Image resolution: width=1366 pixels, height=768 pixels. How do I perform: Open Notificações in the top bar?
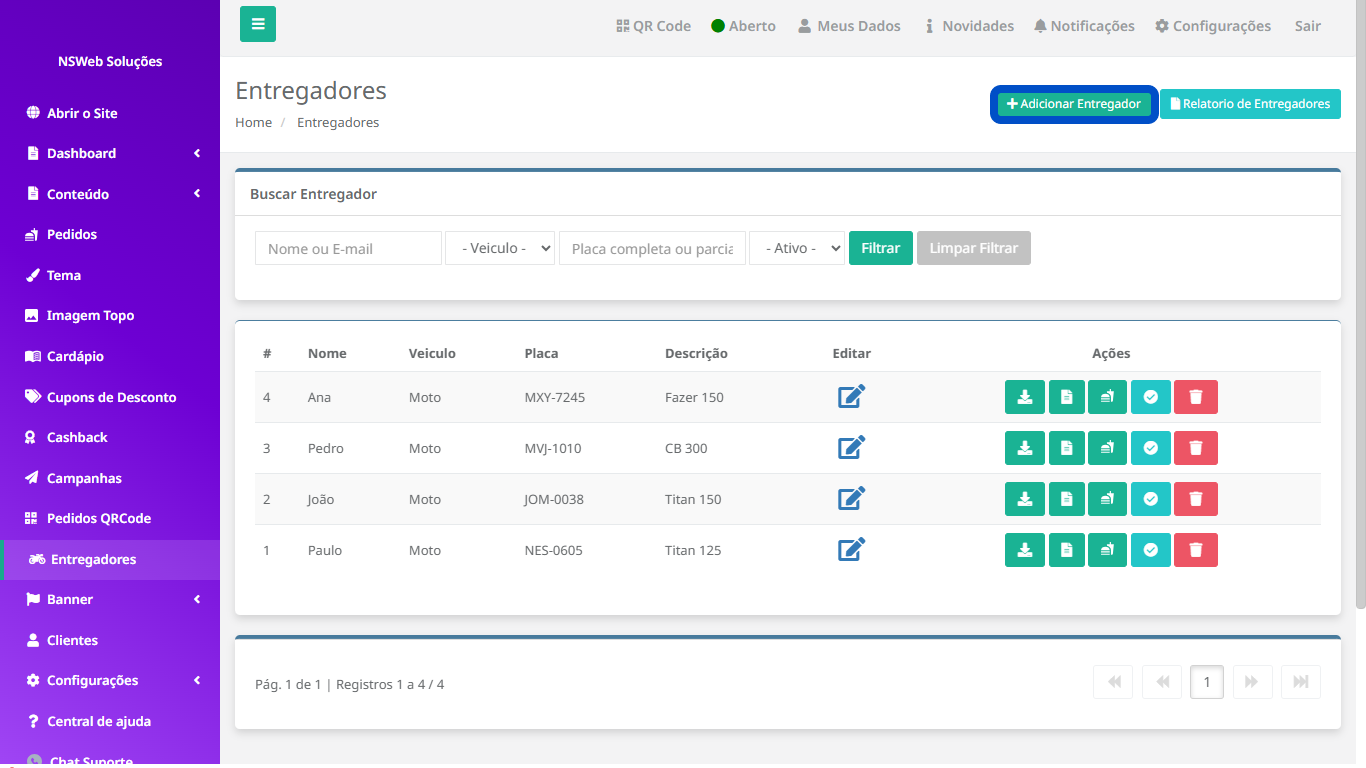point(1085,26)
